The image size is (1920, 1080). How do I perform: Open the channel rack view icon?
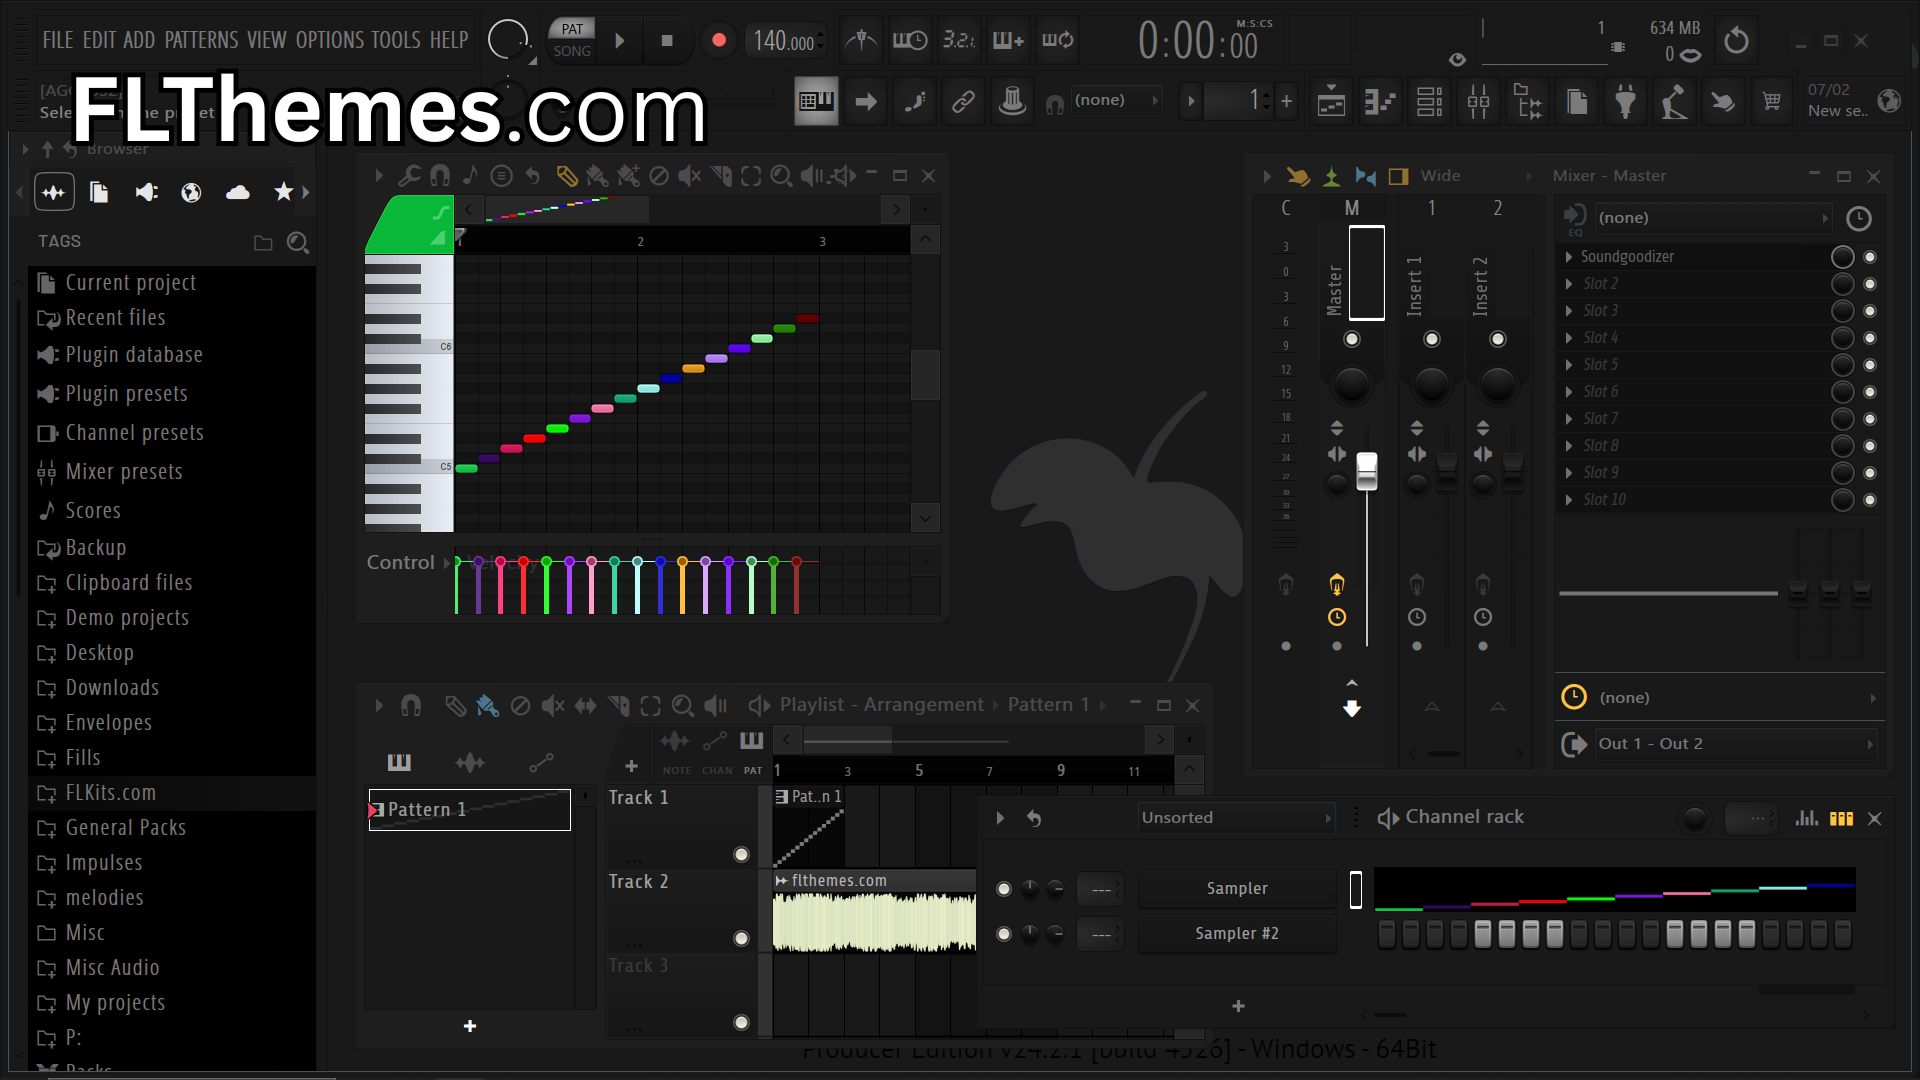(x=1429, y=100)
